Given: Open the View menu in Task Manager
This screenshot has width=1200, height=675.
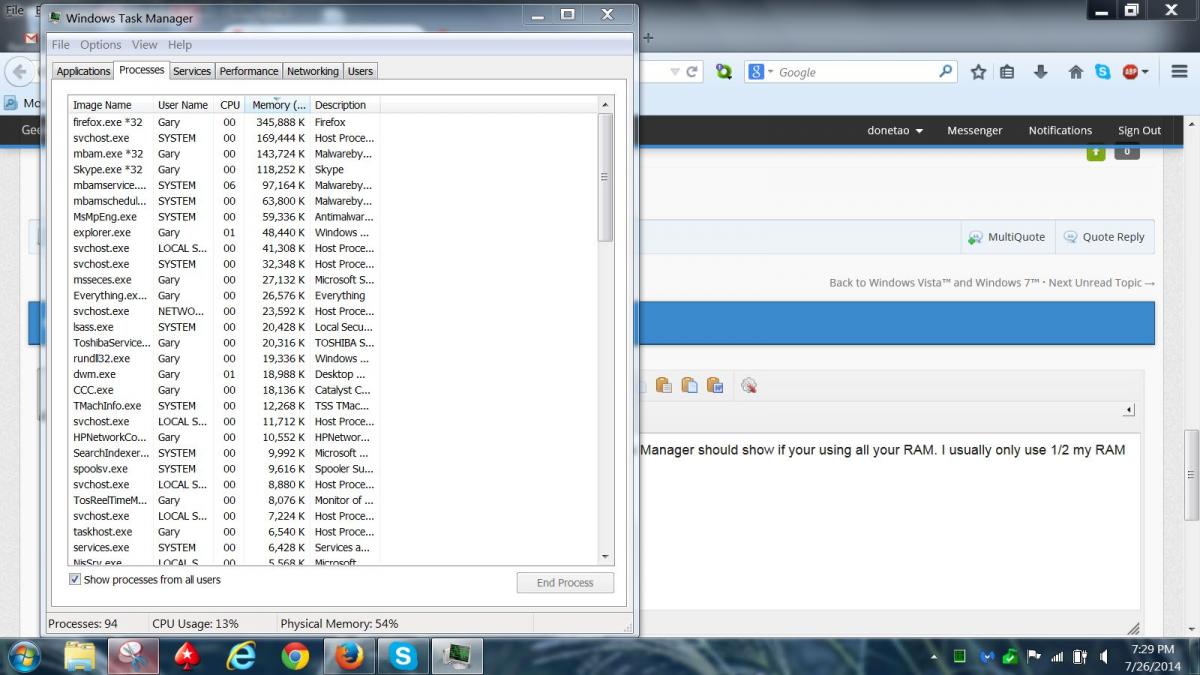Looking at the screenshot, I should pyautogui.click(x=145, y=45).
